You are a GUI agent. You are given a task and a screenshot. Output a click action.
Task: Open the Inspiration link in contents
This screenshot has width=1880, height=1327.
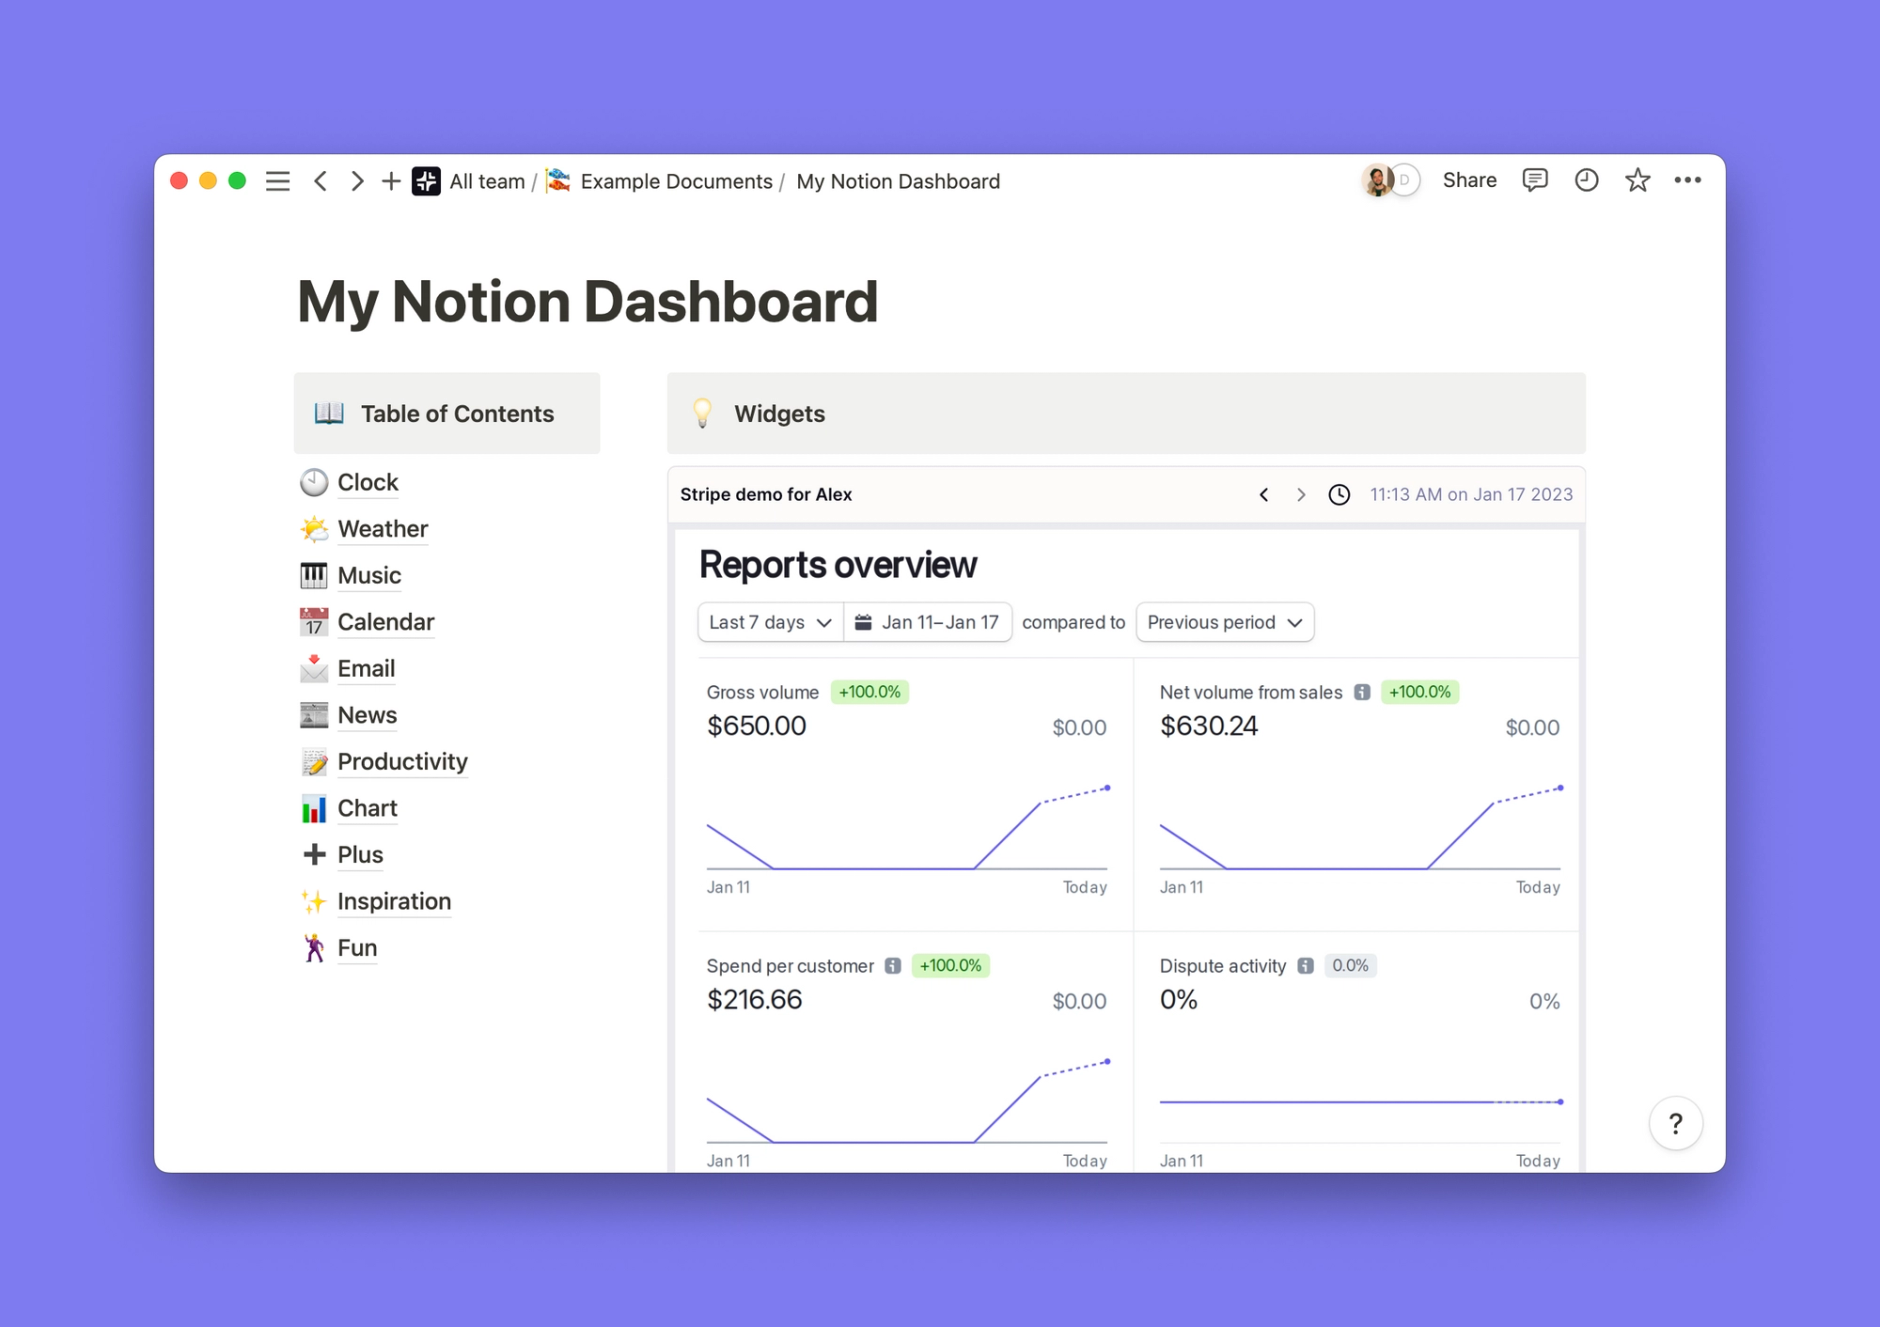coord(394,901)
